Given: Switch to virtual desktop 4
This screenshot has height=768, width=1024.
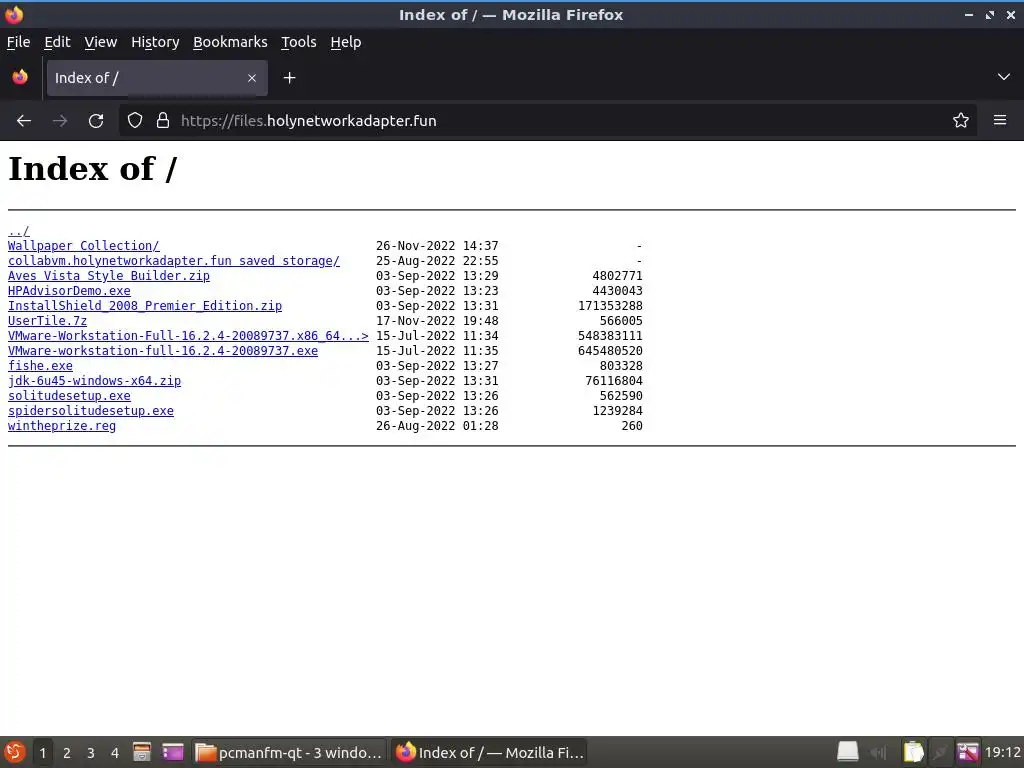Looking at the screenshot, I should coord(115,753).
